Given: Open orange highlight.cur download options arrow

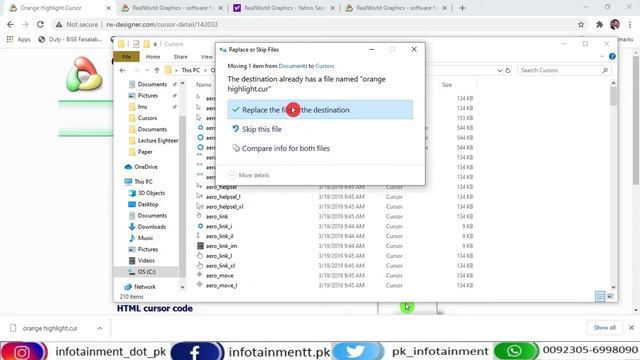Looking at the screenshot, I should tap(100, 328).
